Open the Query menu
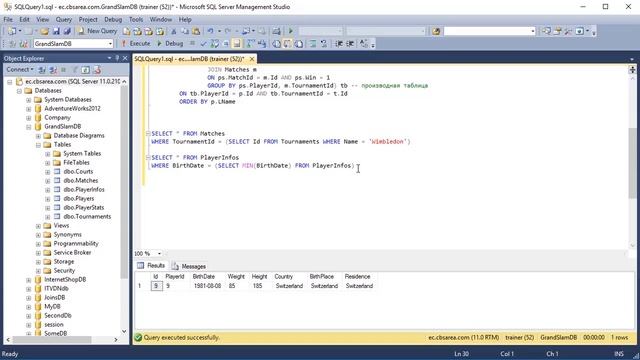 pos(64,19)
